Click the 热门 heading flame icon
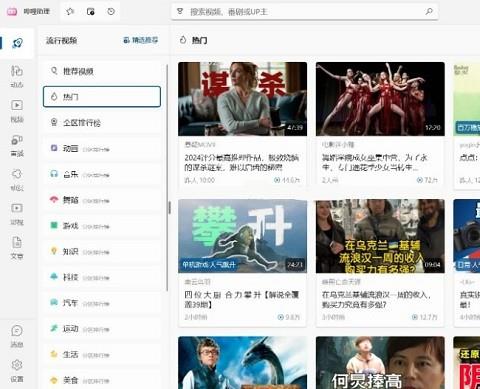The width and height of the screenshot is (480, 389). (x=183, y=40)
